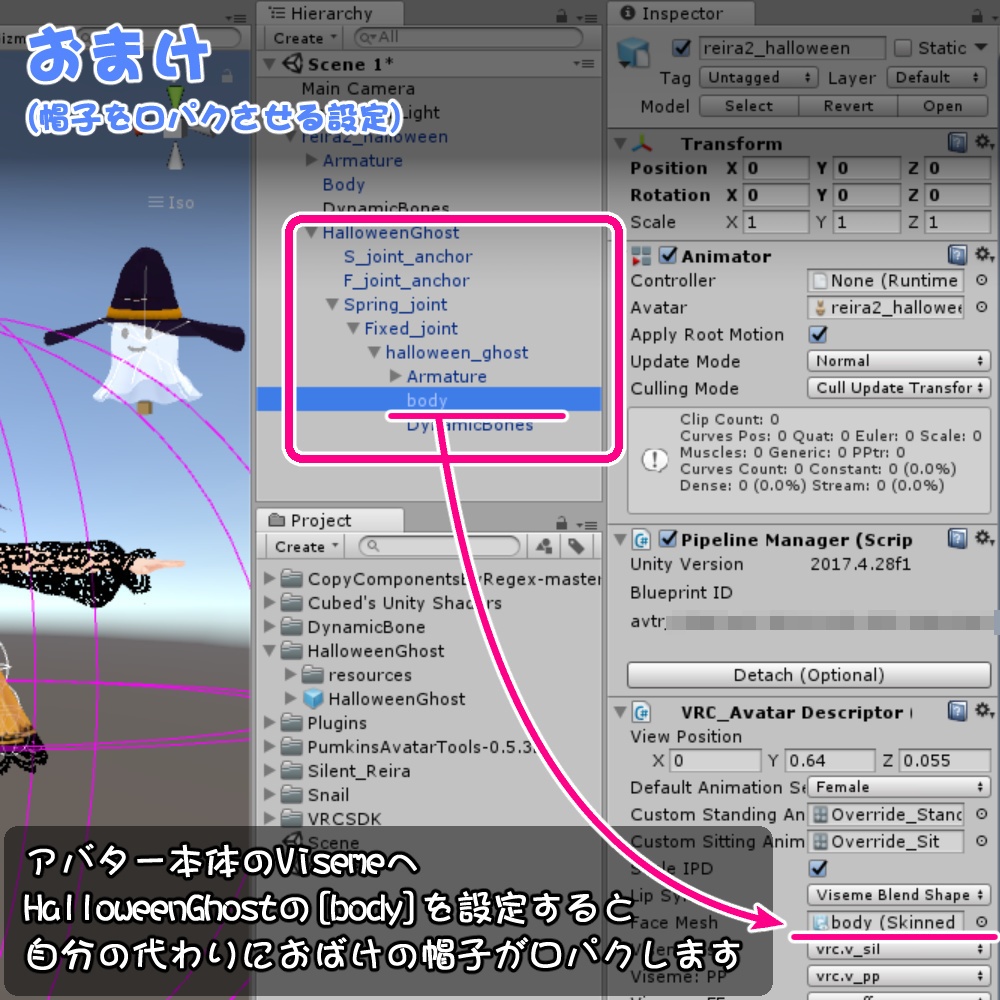Toggle Scale IPD checkbox

click(x=818, y=868)
